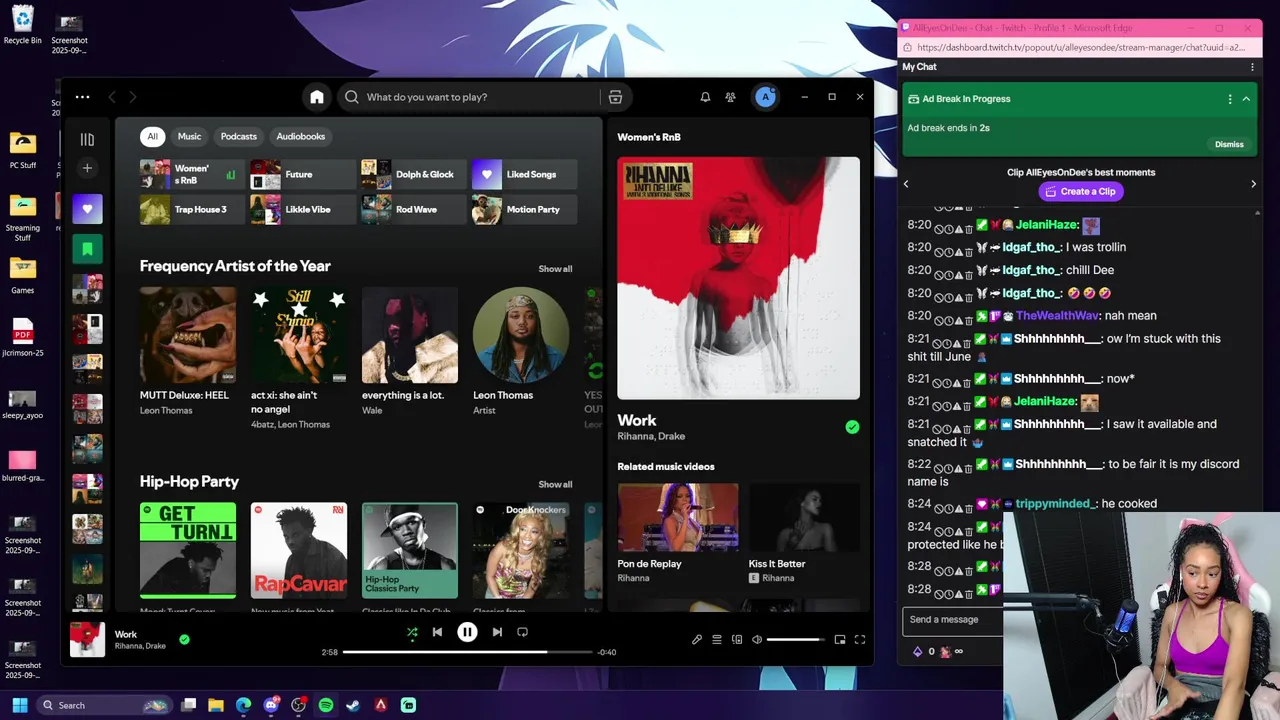Screen dimensions: 1280x720
Task: Open Friend Activity icon in top bar
Action: (731, 97)
